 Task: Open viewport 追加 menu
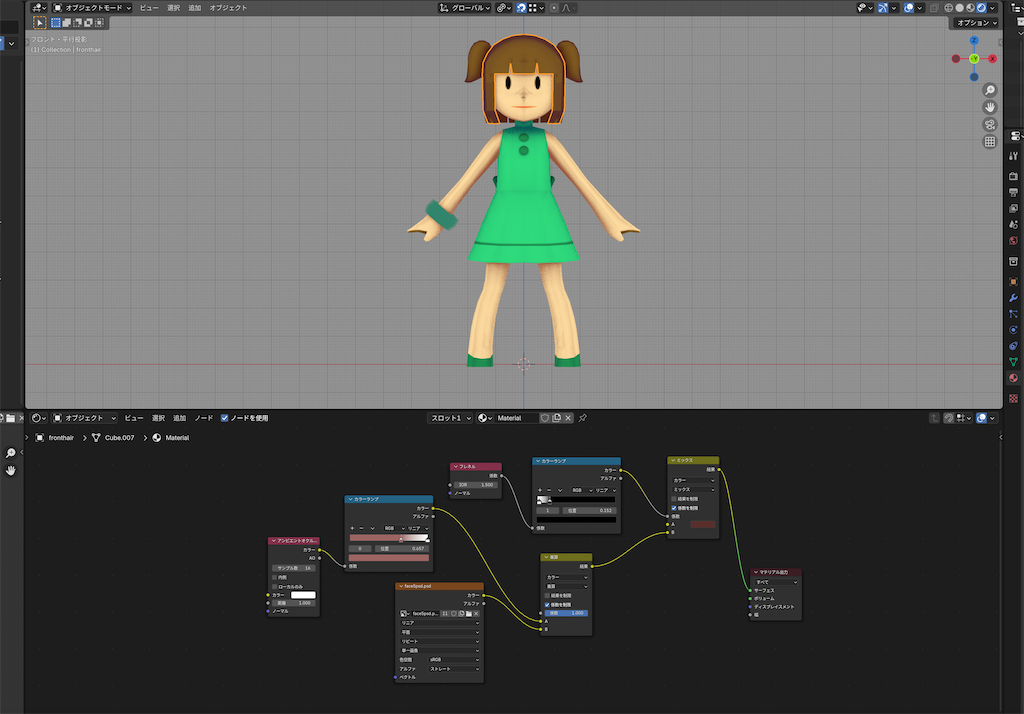[195, 8]
